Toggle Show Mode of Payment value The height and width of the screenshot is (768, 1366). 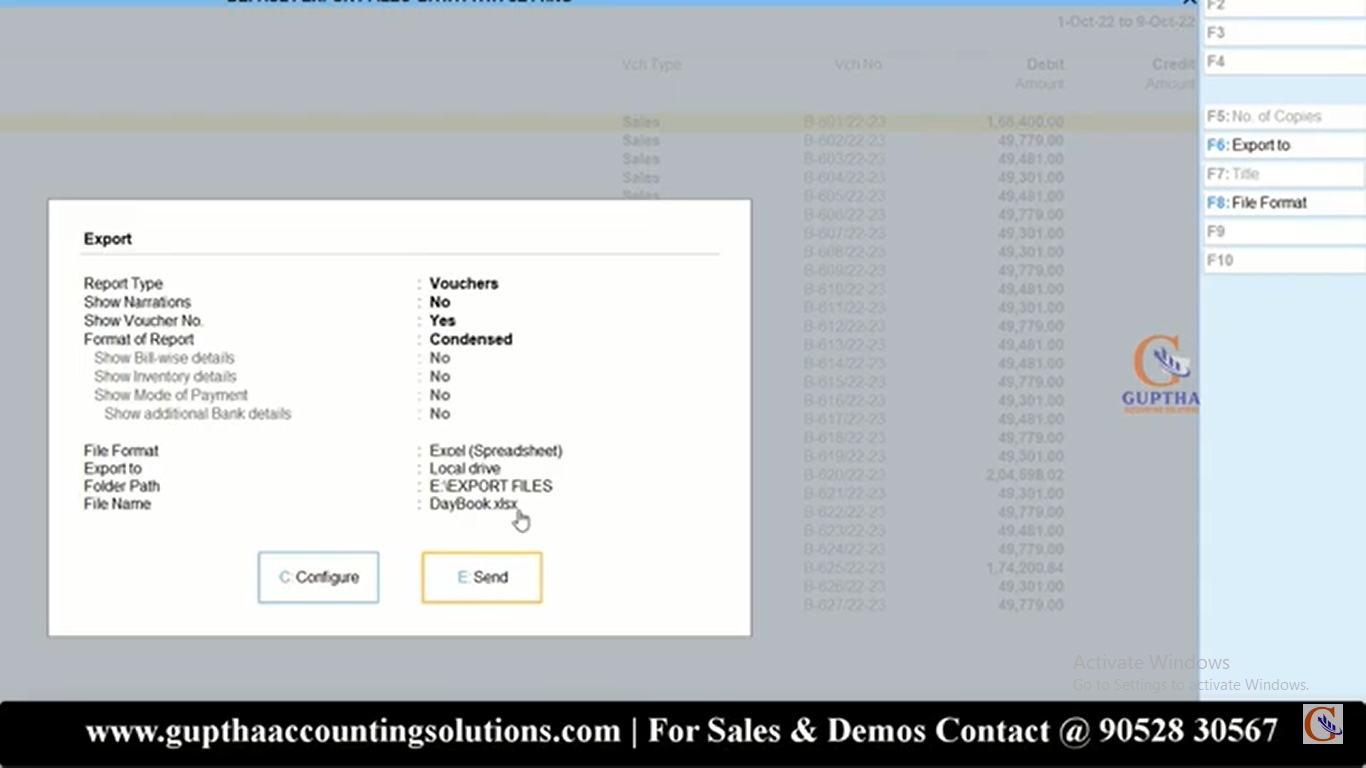(440, 395)
